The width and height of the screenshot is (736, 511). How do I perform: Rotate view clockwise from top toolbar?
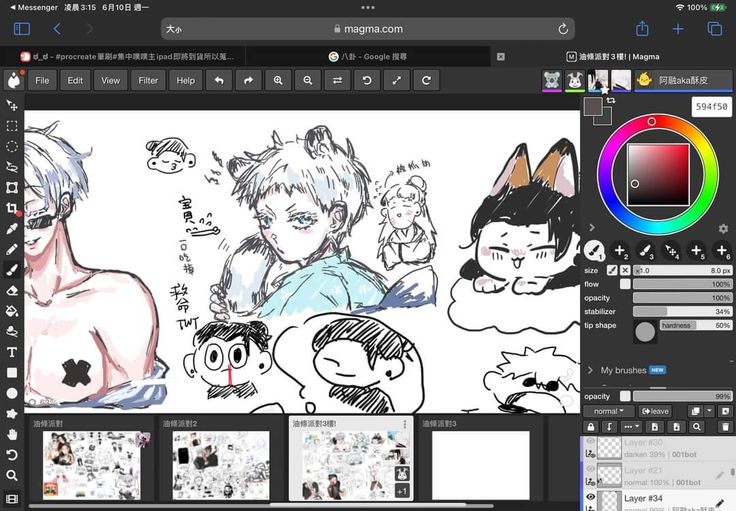coord(426,80)
